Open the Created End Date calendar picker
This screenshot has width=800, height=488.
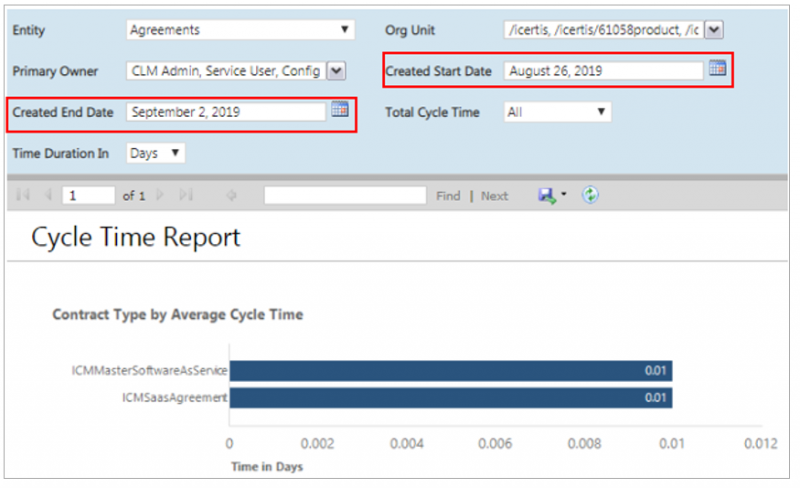pyautogui.click(x=339, y=111)
